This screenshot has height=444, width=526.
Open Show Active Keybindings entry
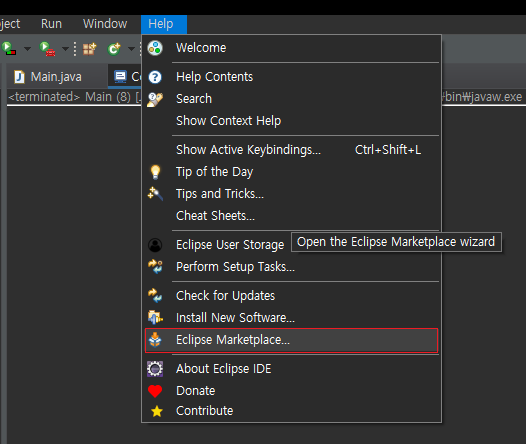click(x=292, y=150)
